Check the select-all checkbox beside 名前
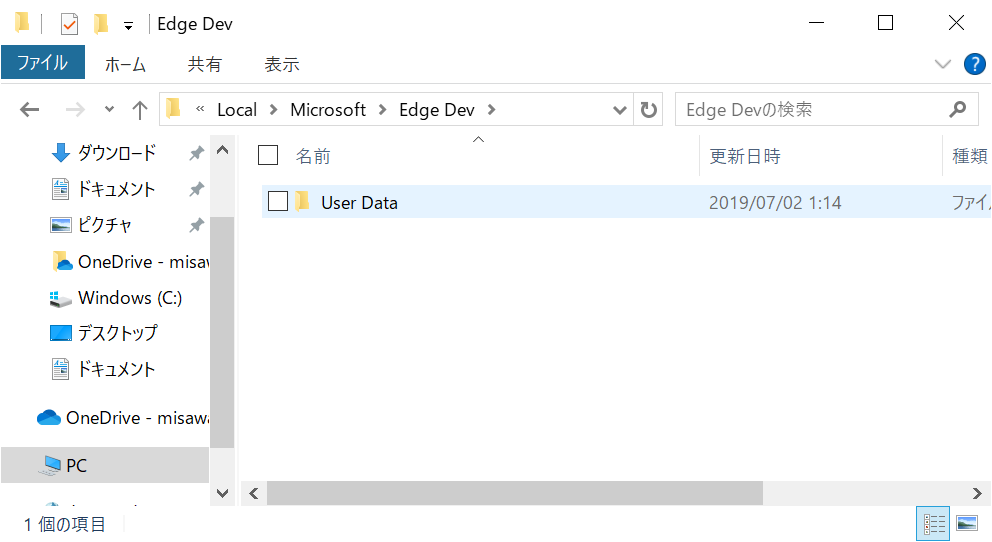Image resolution: width=992 pixels, height=542 pixels. tap(268, 155)
